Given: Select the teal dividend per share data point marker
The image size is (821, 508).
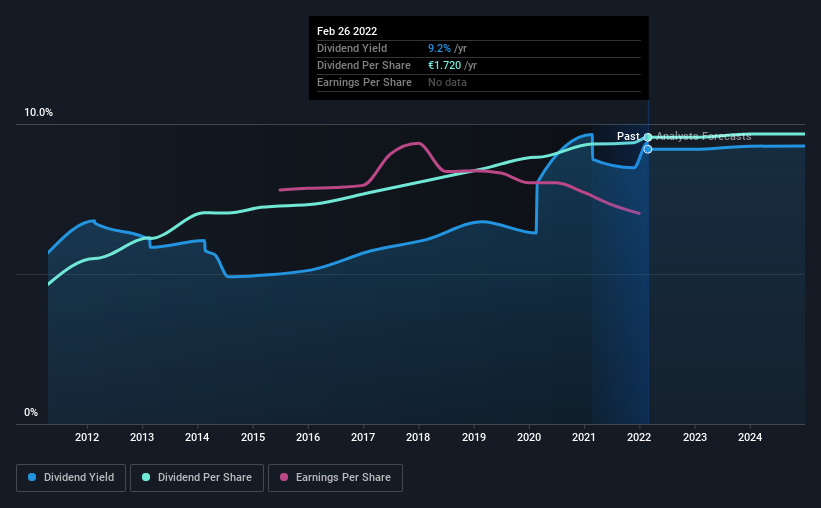Looking at the screenshot, I should pyautogui.click(x=648, y=137).
